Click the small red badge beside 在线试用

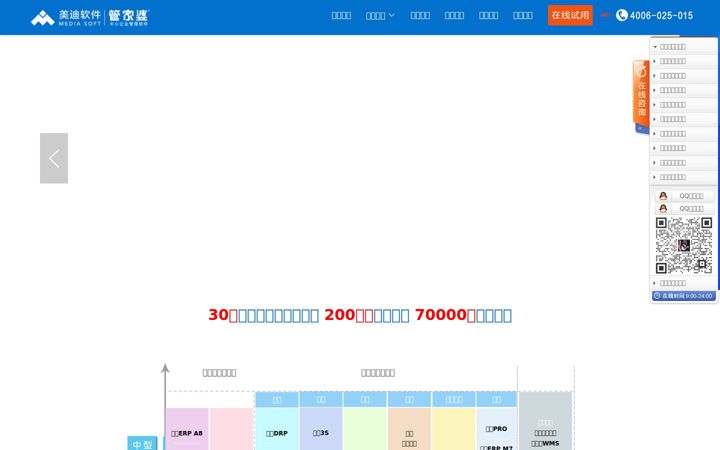click(605, 15)
